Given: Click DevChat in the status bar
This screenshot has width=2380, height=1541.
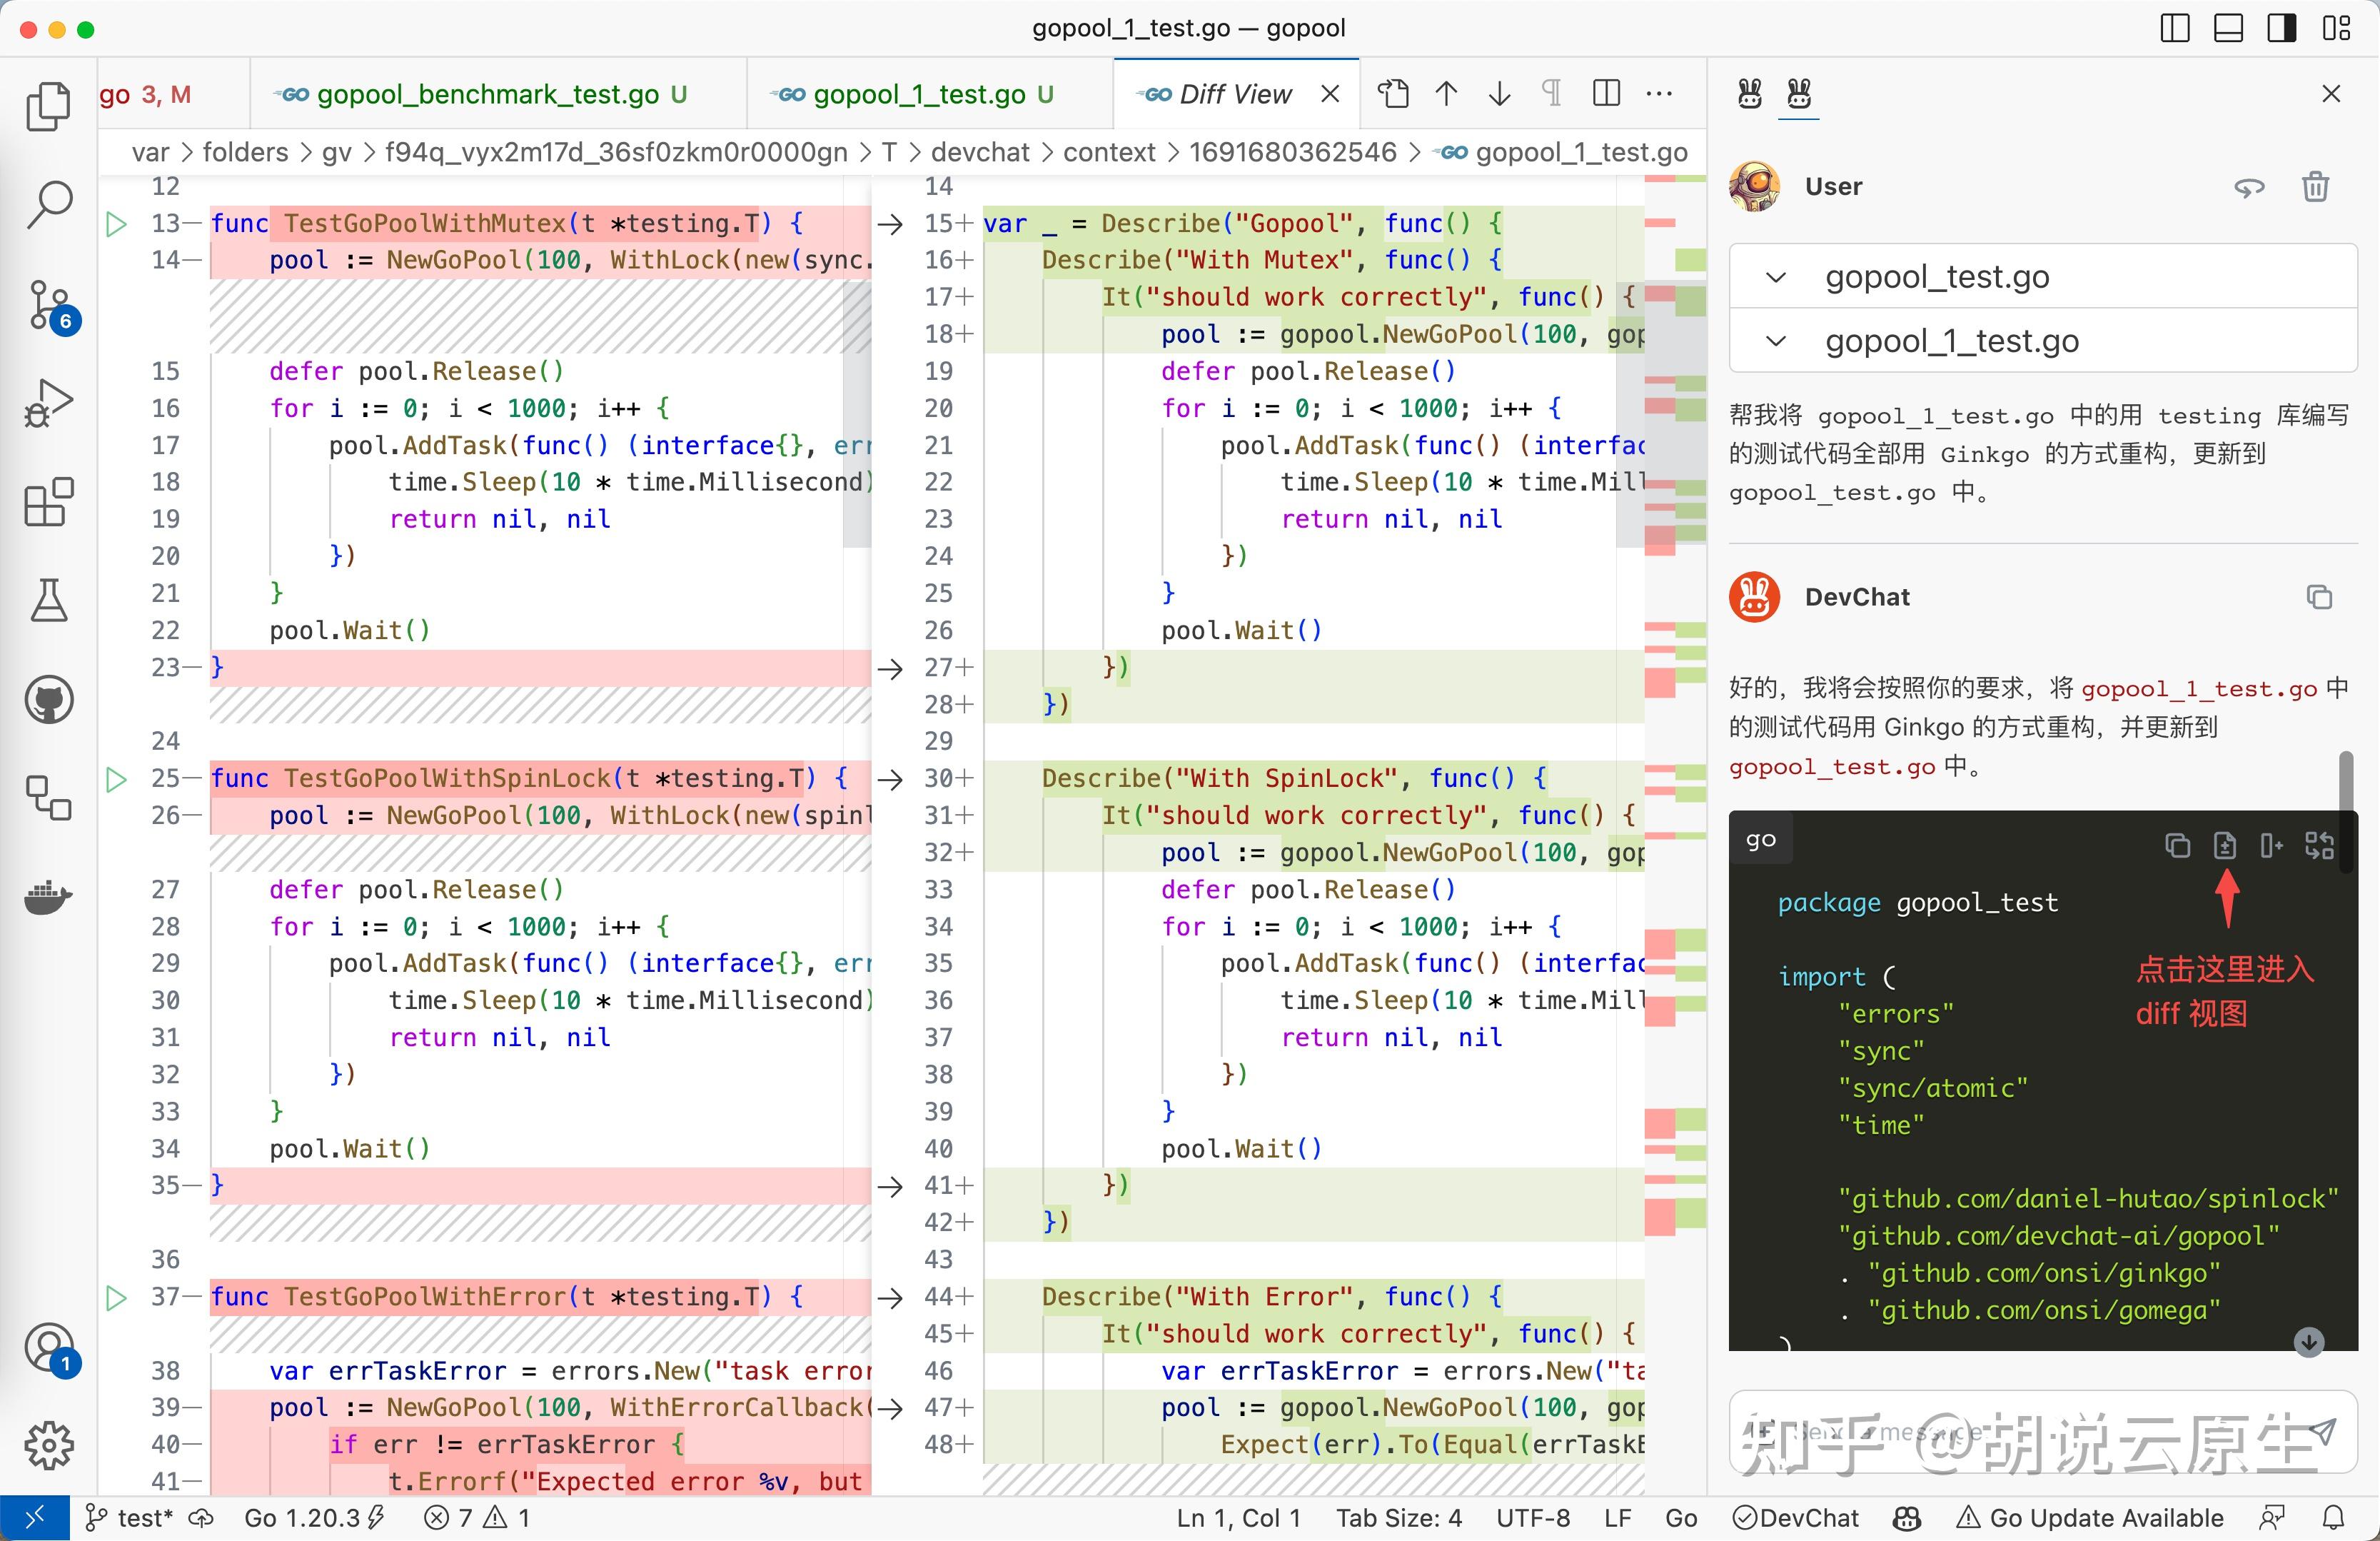Looking at the screenshot, I should [x=1796, y=1518].
